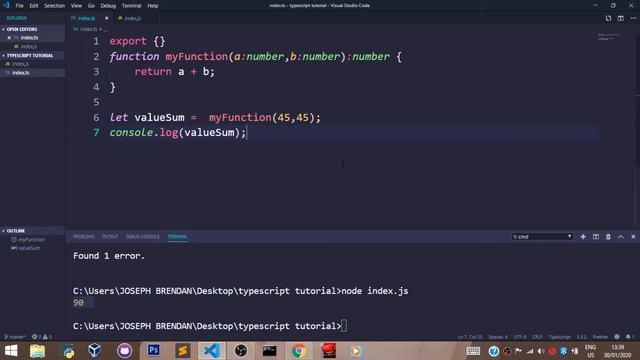The width and height of the screenshot is (640, 360).
Task: Collapse the Open Editors section
Action: [22, 29]
